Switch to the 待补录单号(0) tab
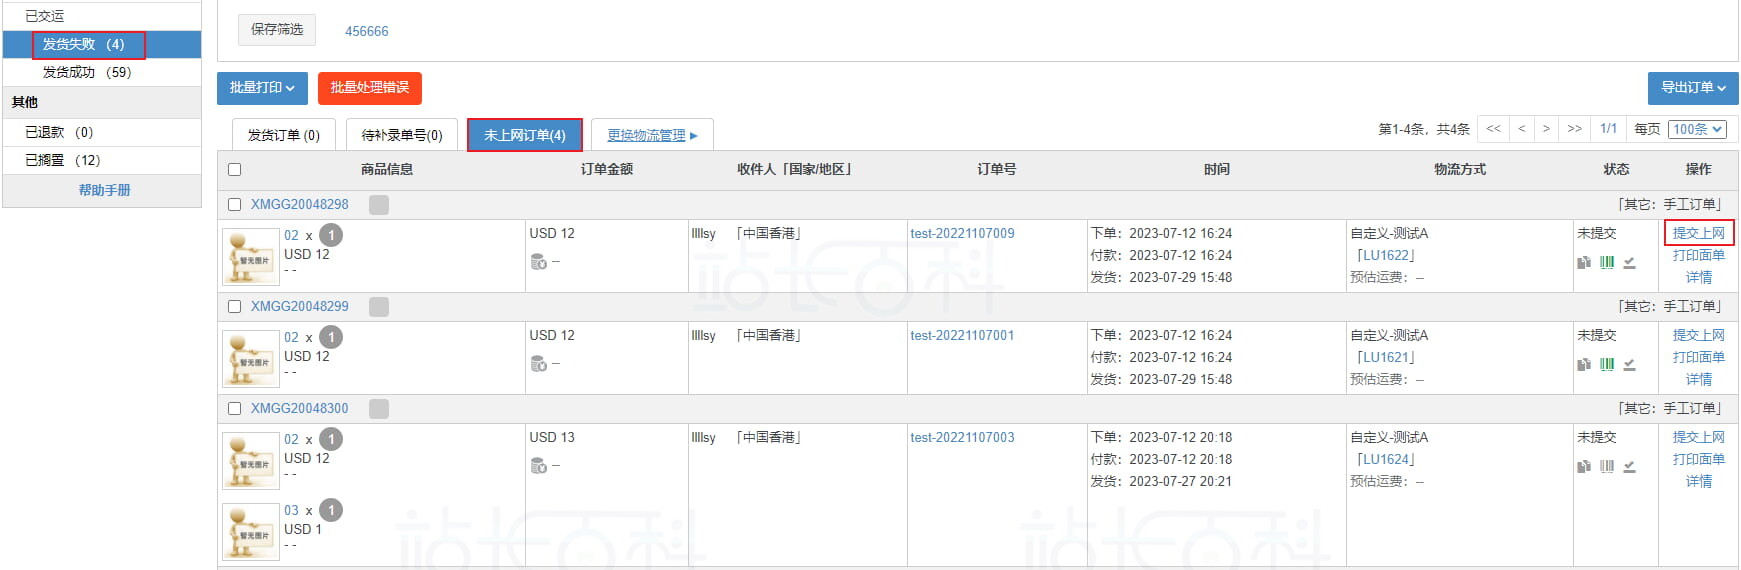Screen dimensions: 1741x570 pyautogui.click(x=401, y=135)
